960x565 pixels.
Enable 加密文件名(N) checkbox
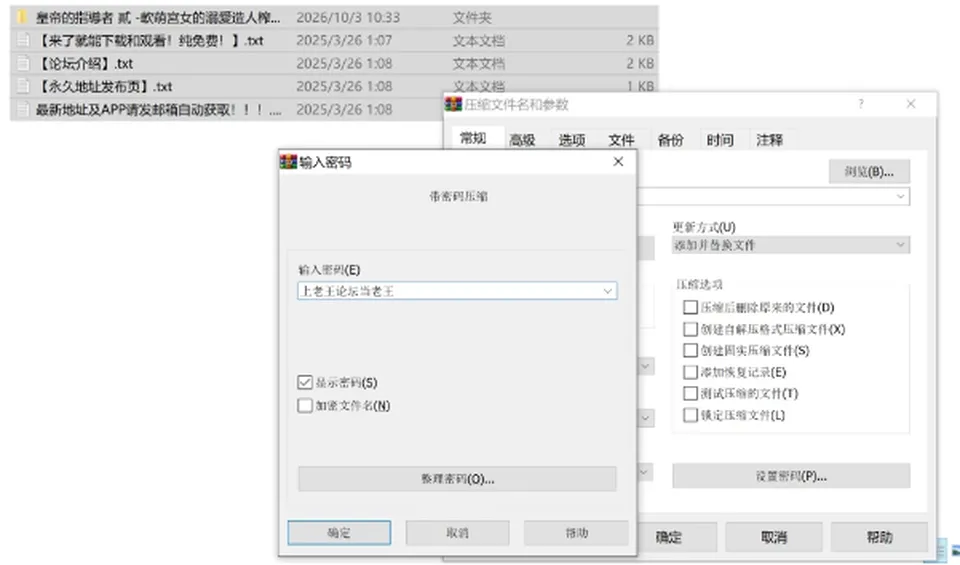[305, 405]
